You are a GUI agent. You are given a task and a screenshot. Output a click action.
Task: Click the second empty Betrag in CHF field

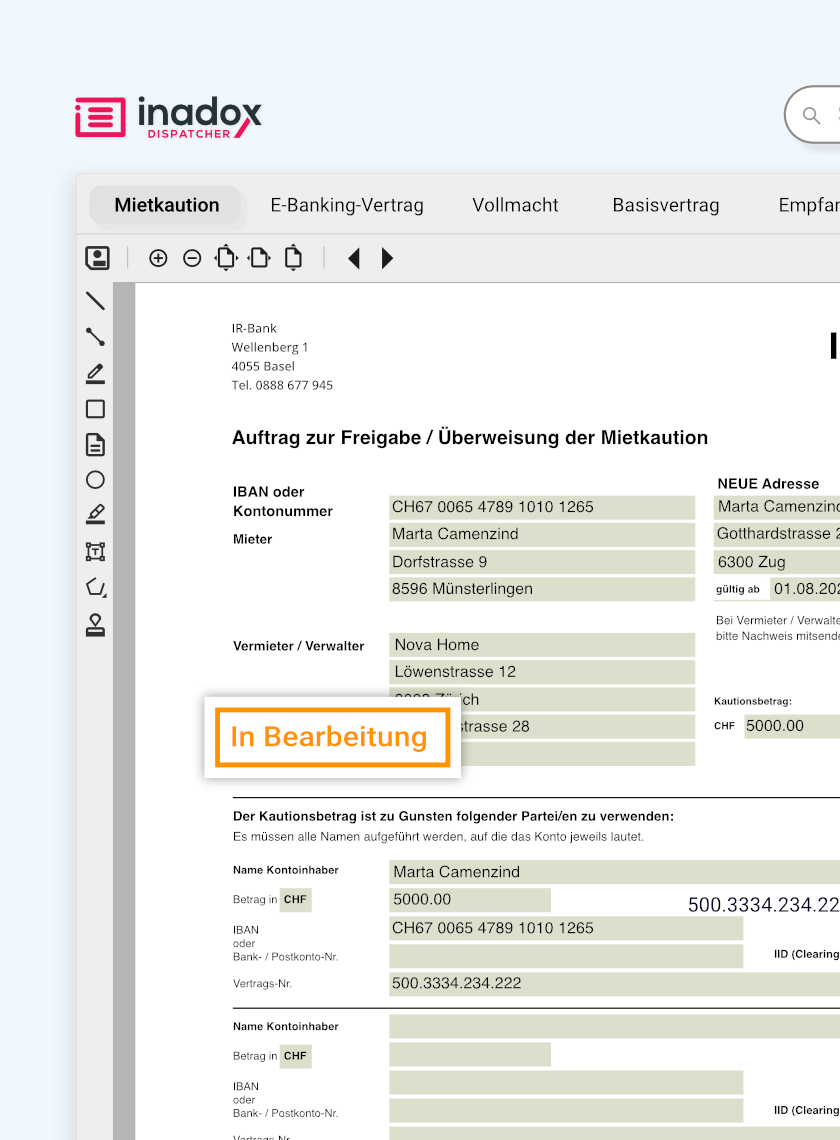point(470,1054)
